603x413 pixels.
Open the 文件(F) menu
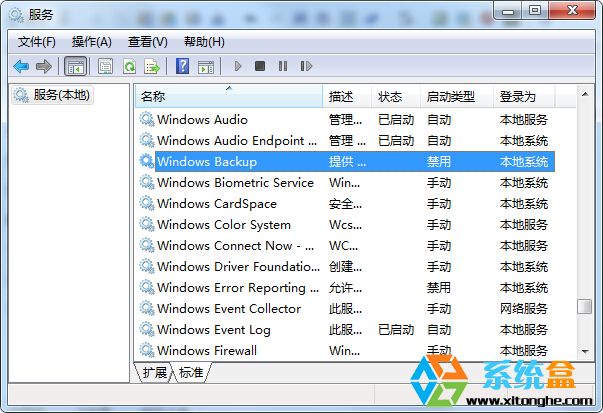click(x=37, y=41)
